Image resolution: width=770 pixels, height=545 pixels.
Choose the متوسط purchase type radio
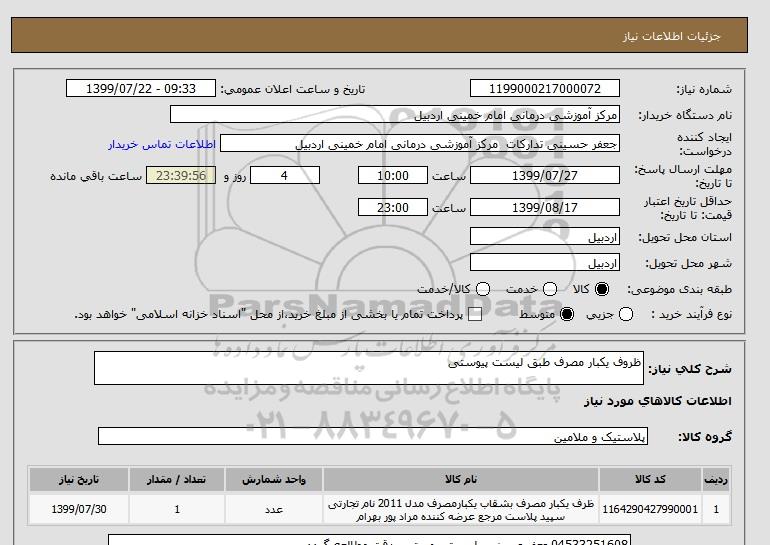[567, 314]
